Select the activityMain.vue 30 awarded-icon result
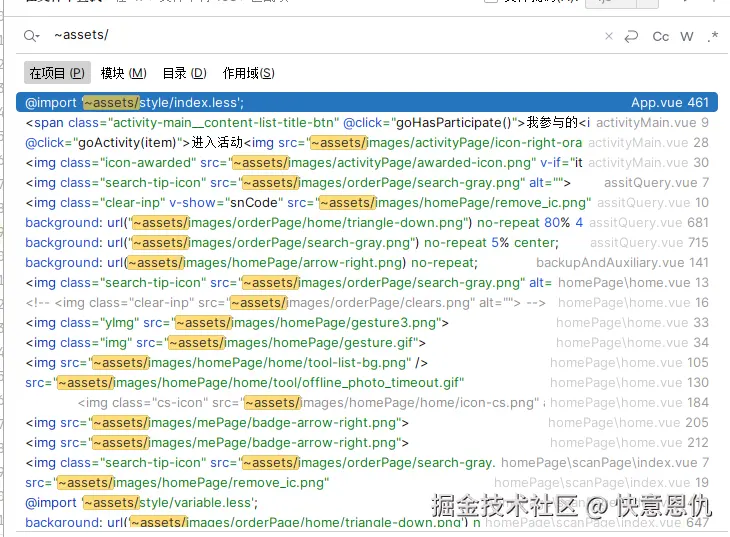 click(x=367, y=163)
